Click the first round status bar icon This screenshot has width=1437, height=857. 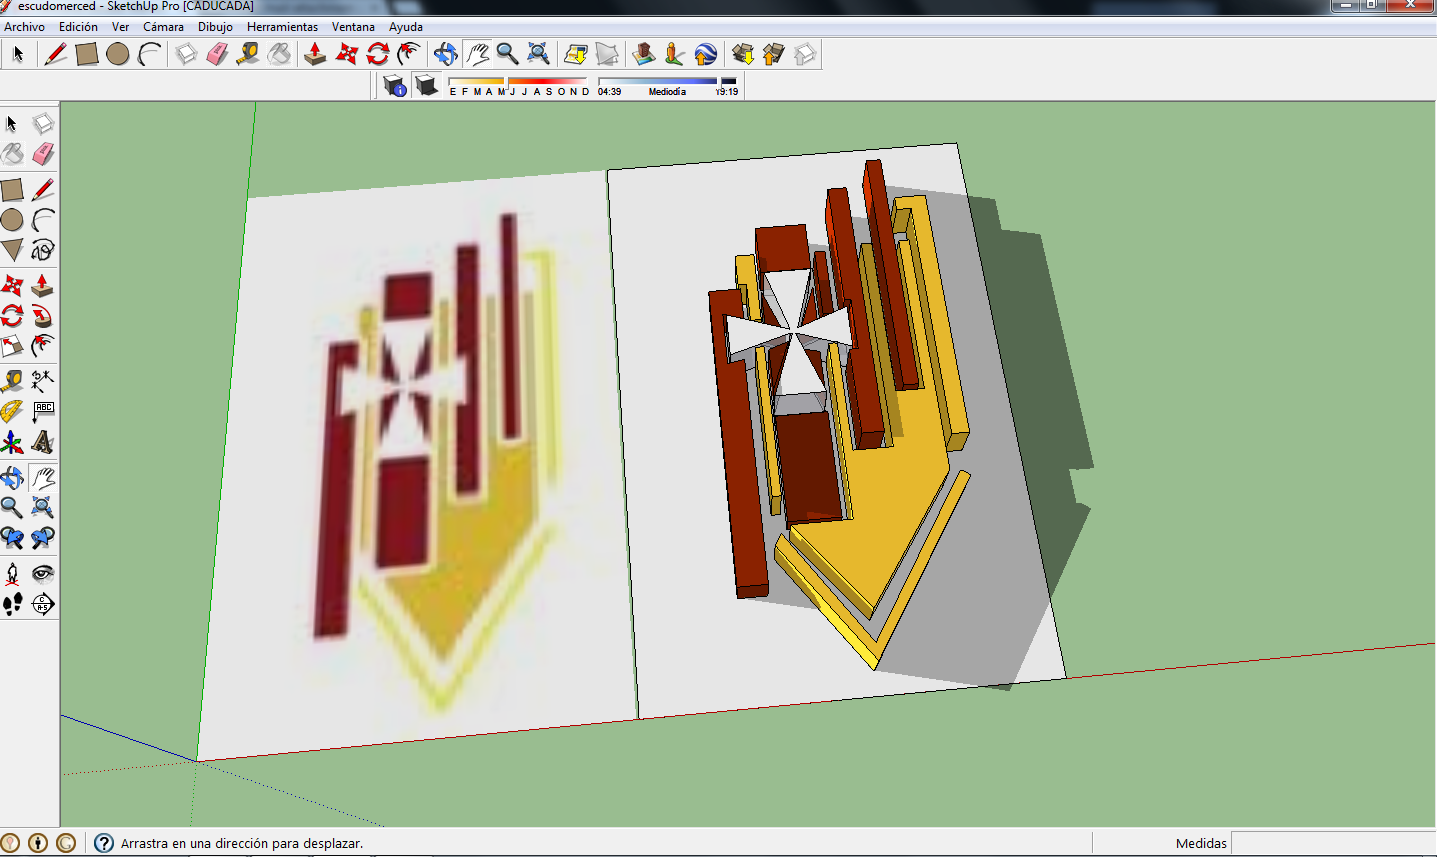pyautogui.click(x=10, y=843)
